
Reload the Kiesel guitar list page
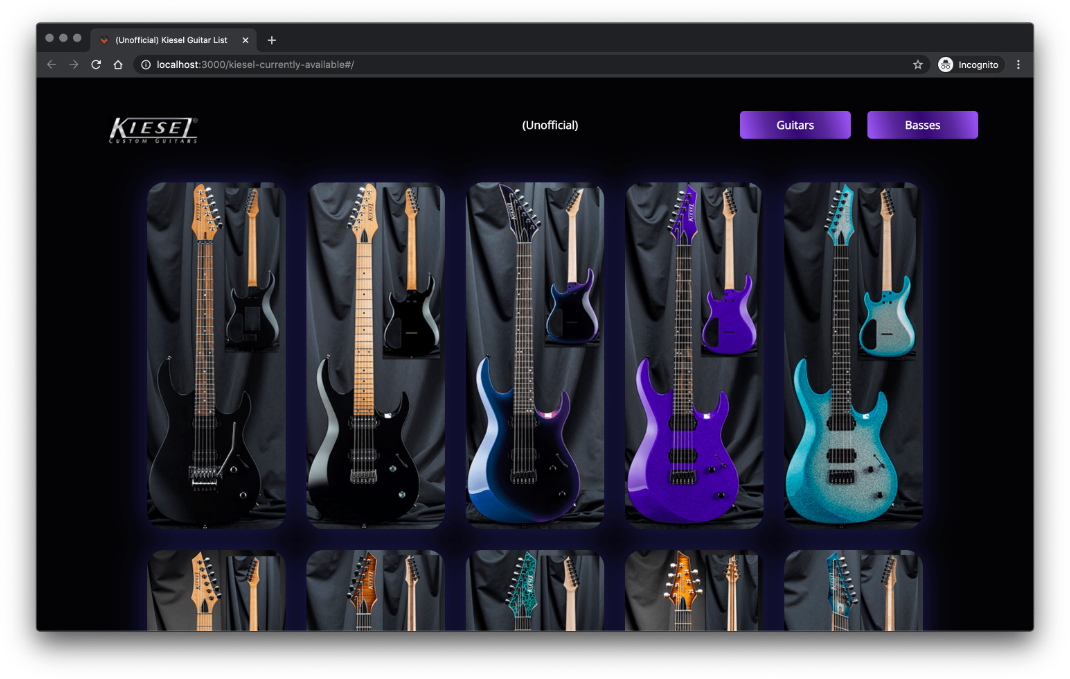point(95,64)
